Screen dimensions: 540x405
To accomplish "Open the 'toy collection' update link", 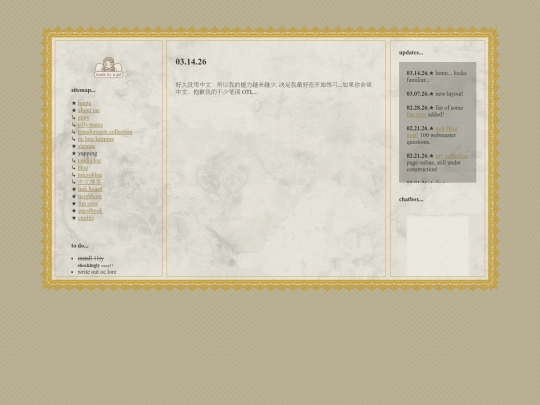I will (x=451, y=156).
